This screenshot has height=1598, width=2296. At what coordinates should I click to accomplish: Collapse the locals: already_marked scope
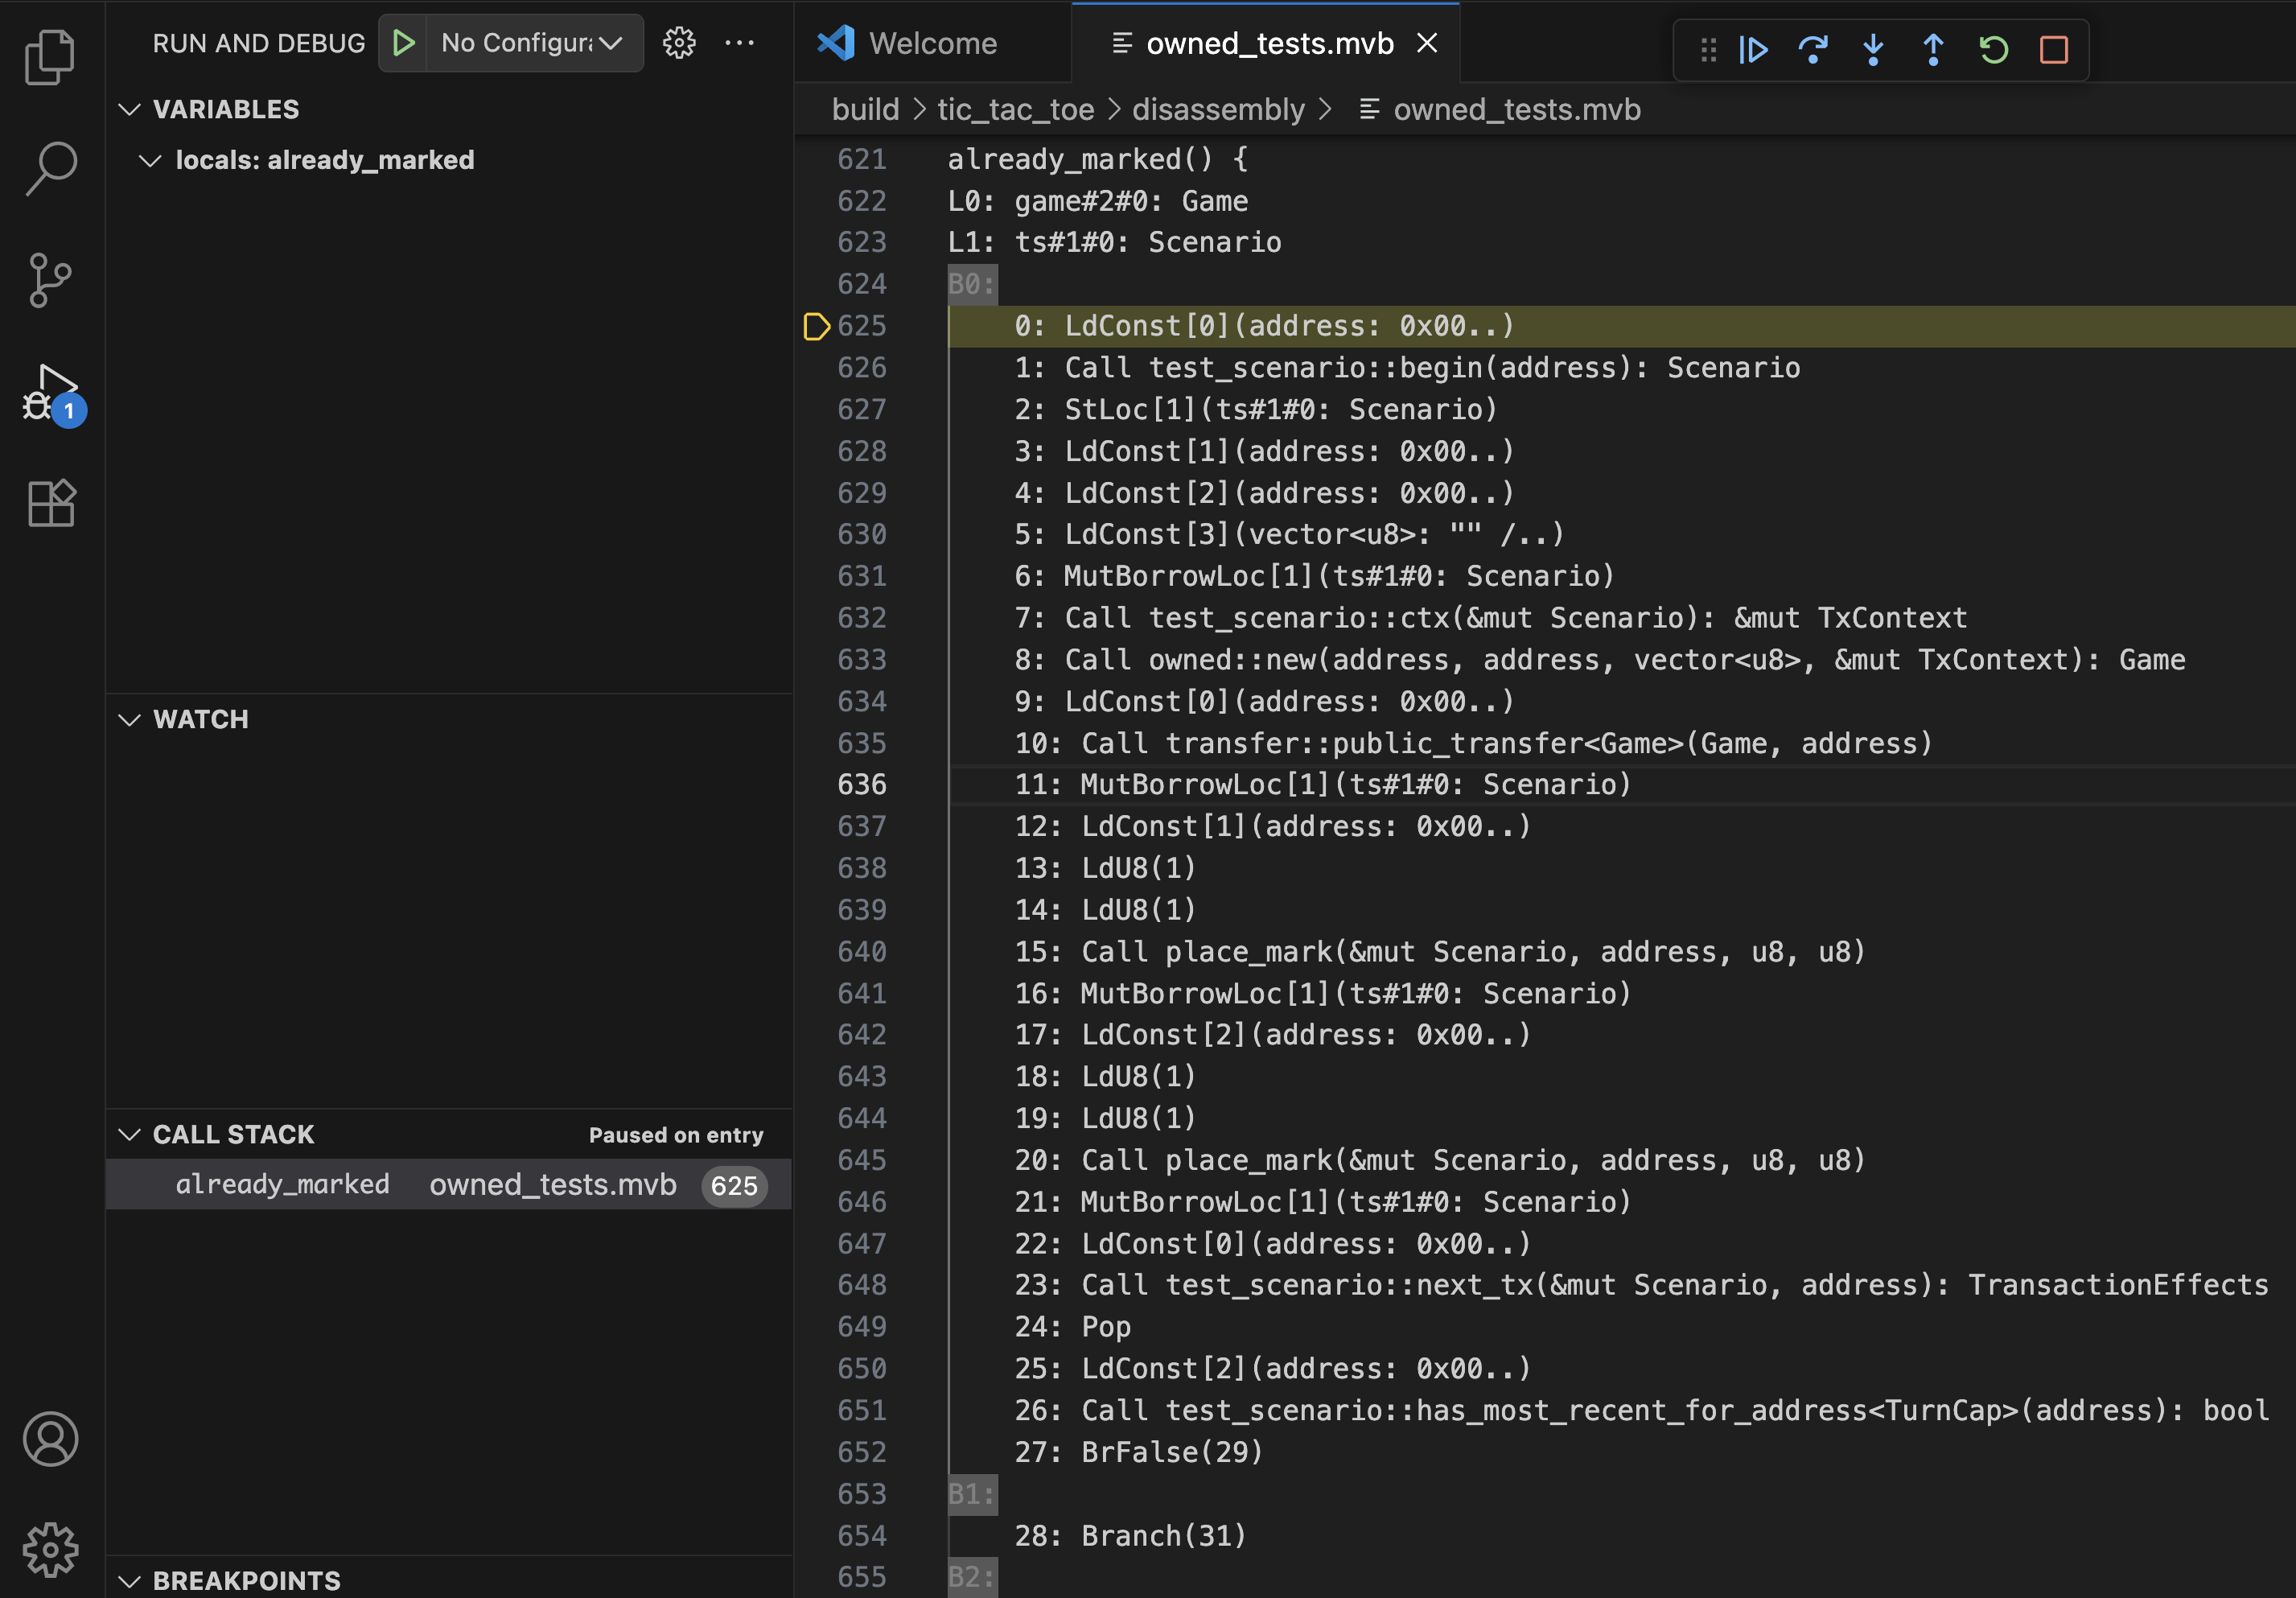click(x=150, y=160)
